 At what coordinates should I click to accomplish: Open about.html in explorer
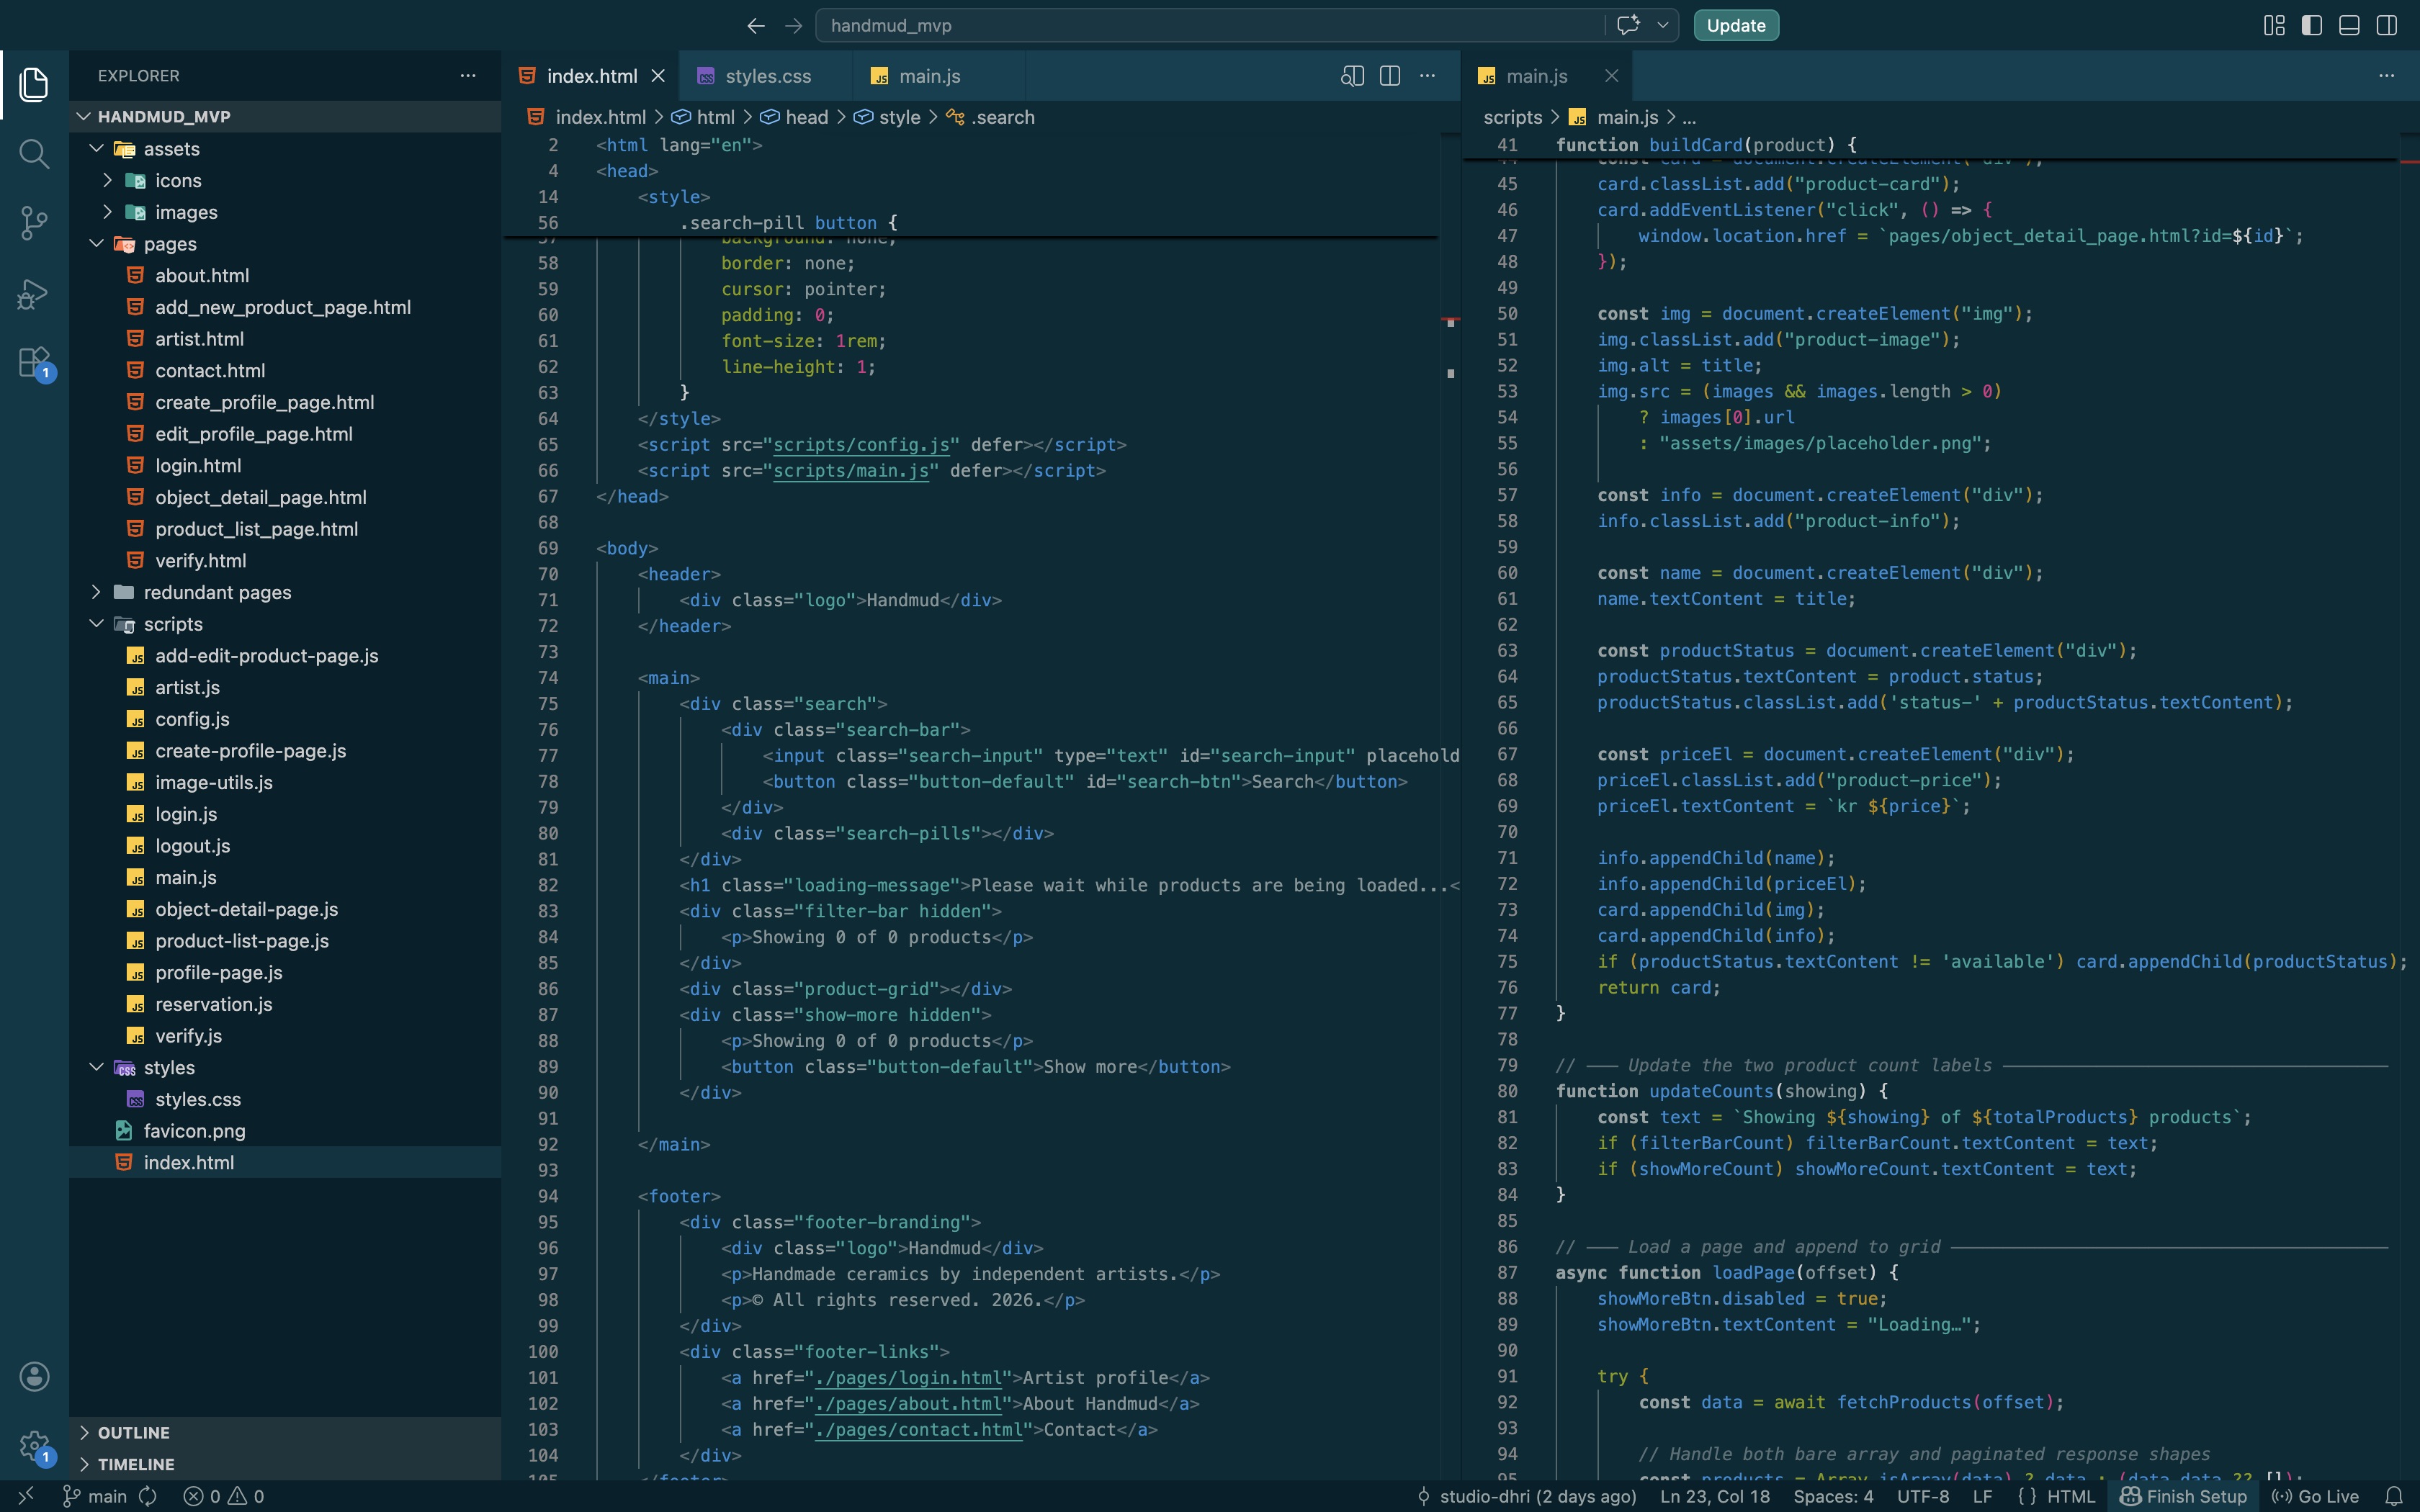202,275
